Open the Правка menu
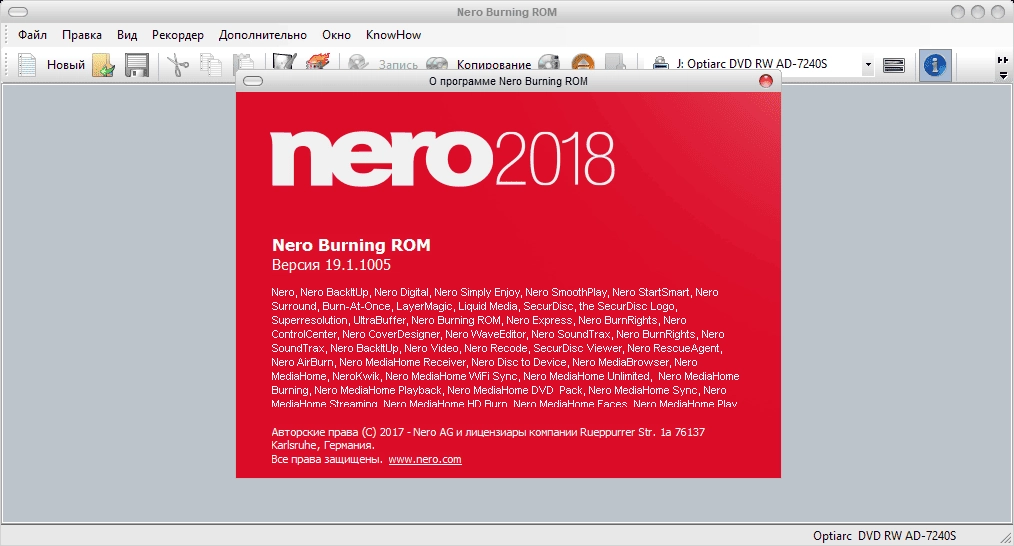The height and width of the screenshot is (546, 1014). 81,35
